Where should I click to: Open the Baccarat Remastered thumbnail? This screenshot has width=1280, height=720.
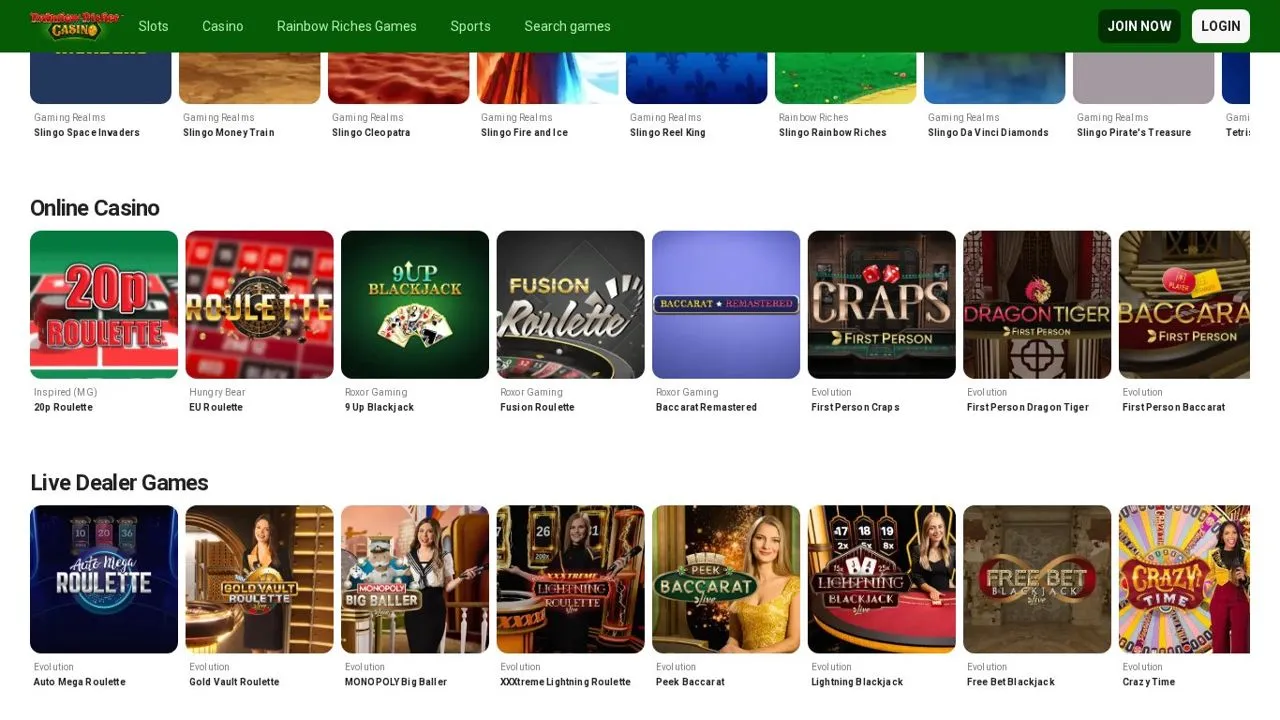point(726,305)
